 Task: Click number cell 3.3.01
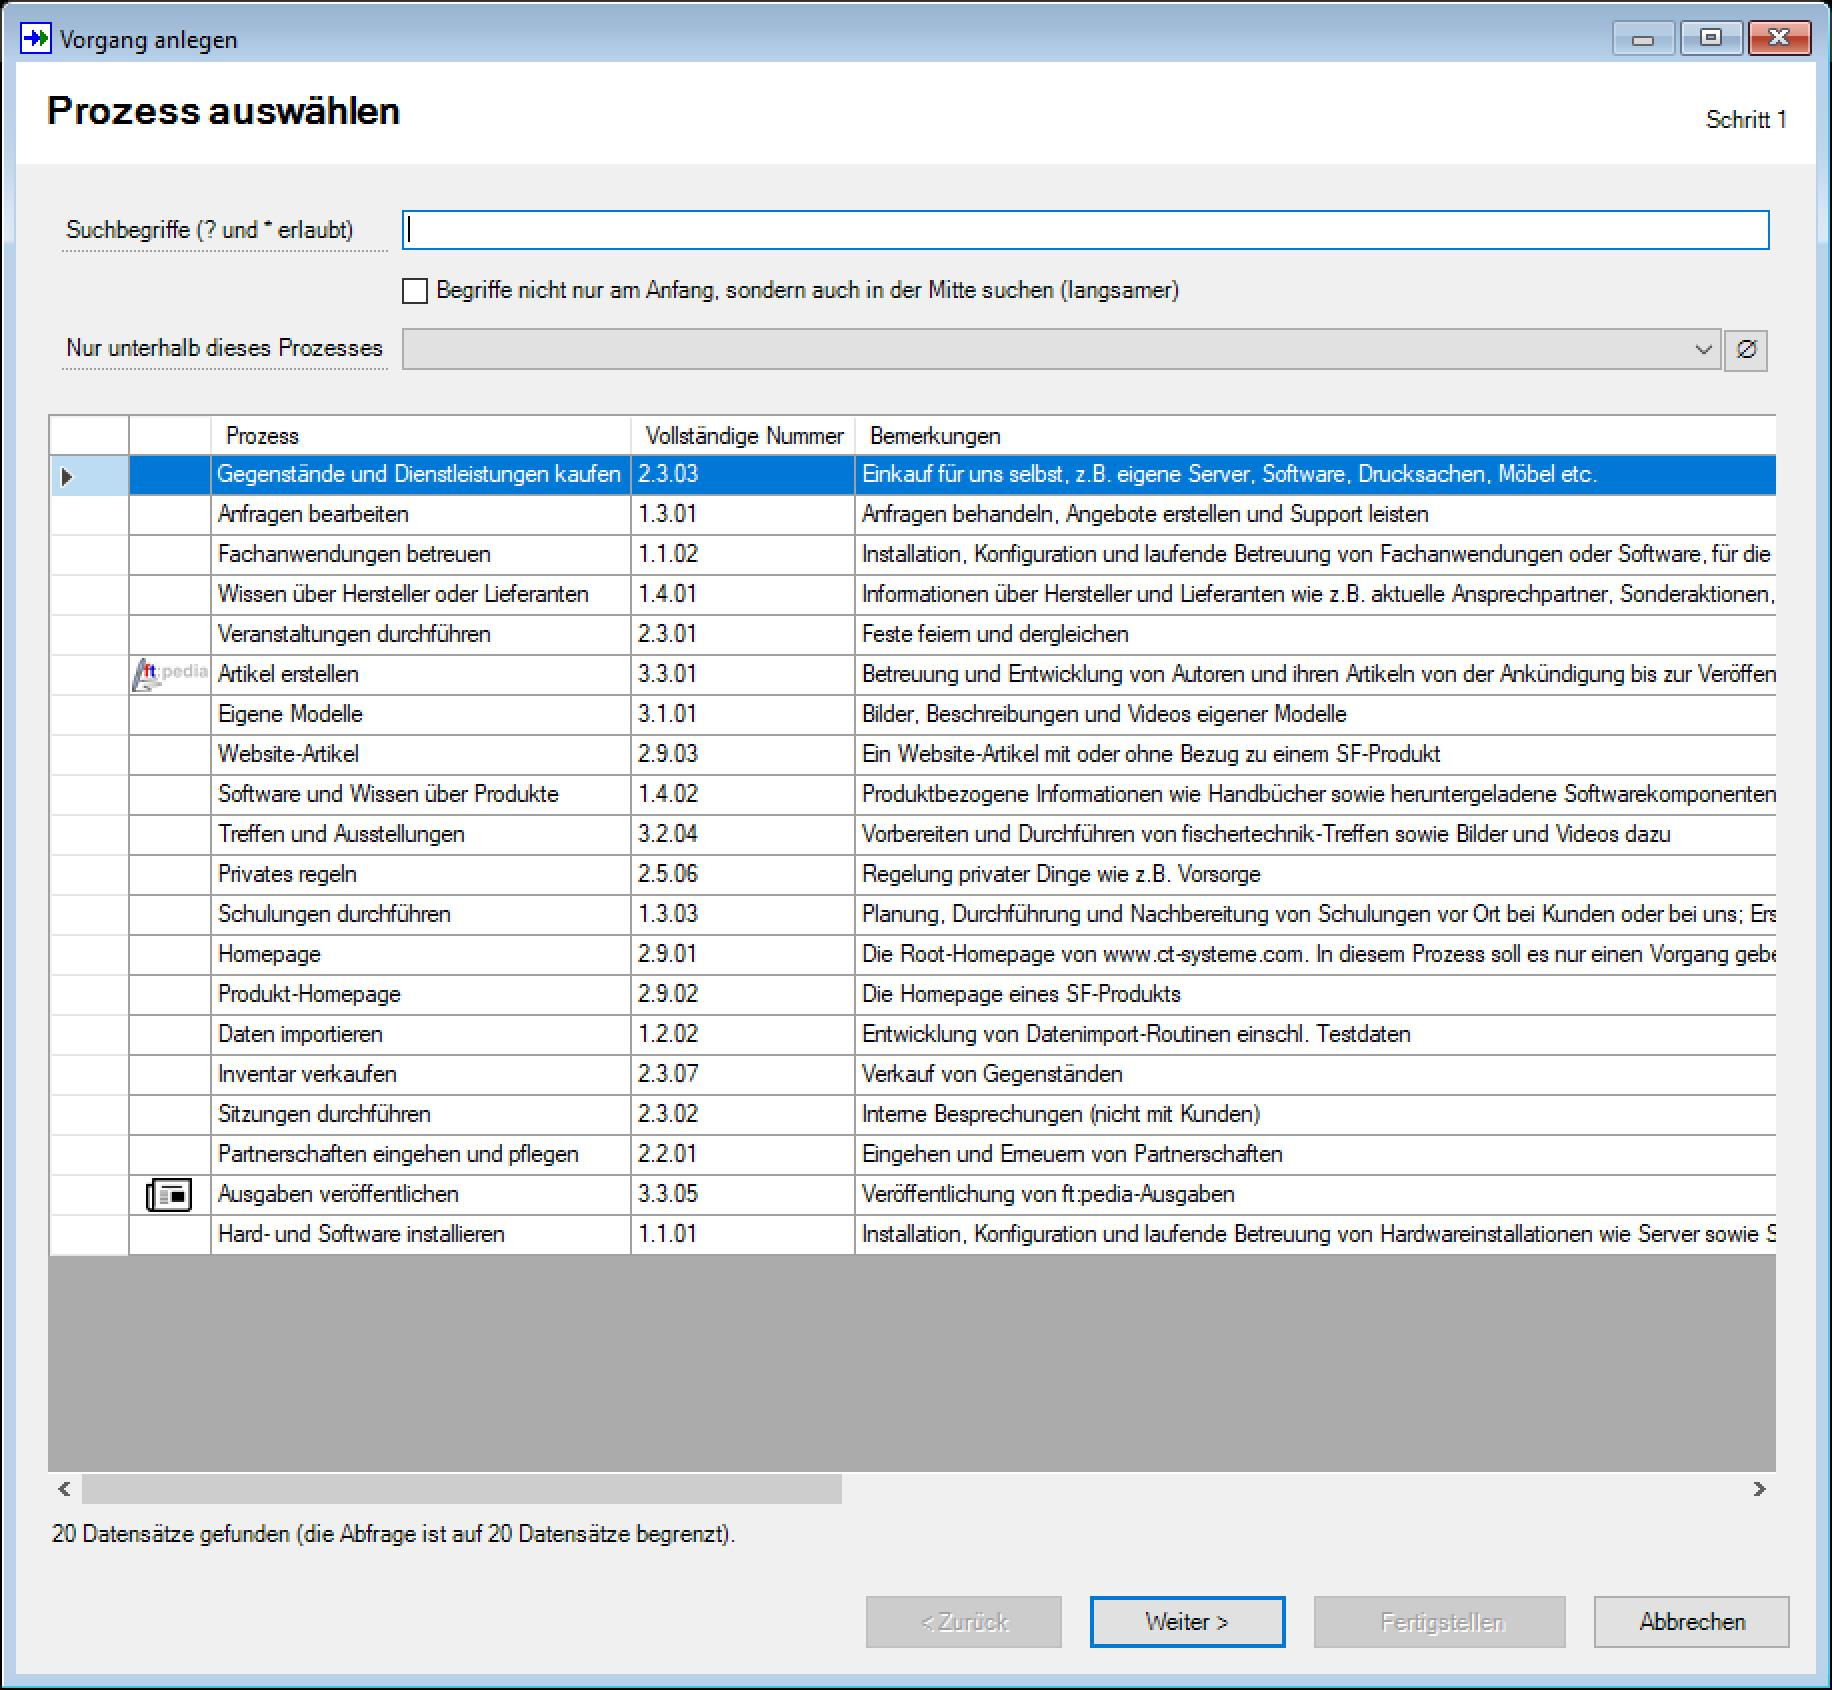click(743, 675)
